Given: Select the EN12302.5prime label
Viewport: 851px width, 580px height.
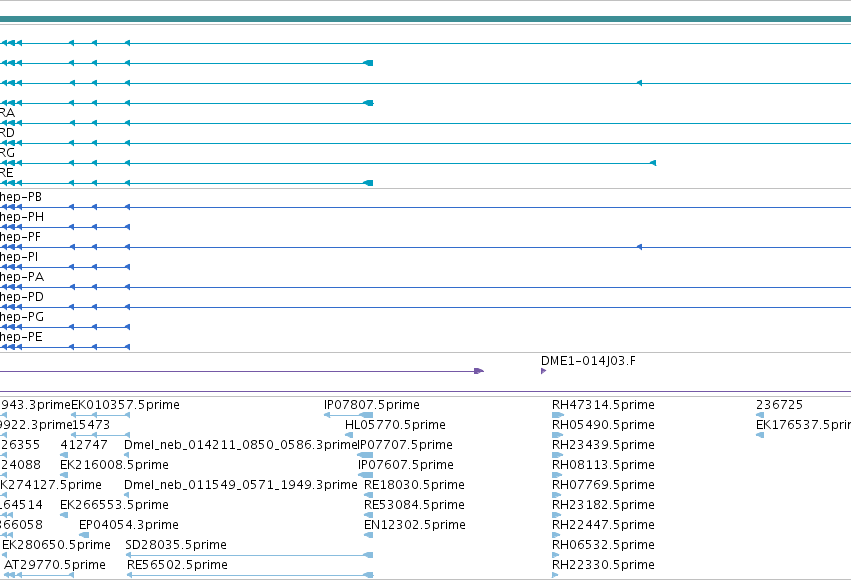Looking at the screenshot, I should (x=415, y=525).
